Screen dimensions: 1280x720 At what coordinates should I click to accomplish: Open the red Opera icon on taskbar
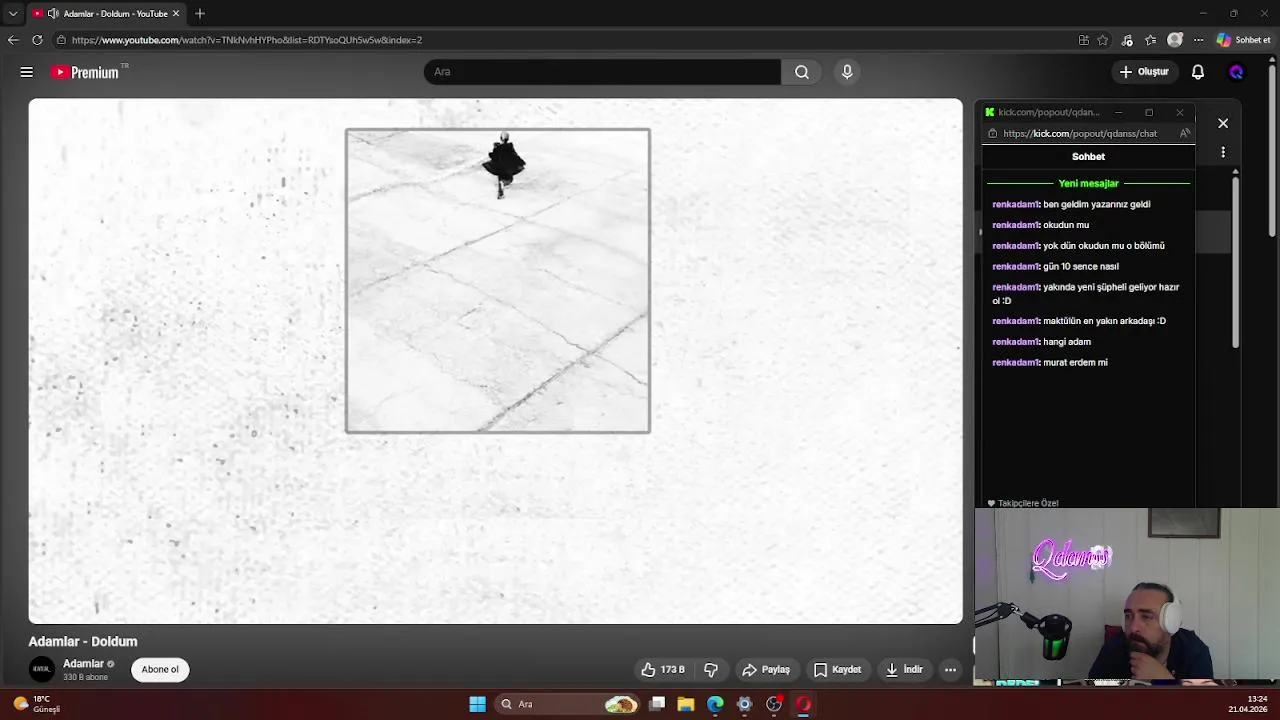point(803,704)
